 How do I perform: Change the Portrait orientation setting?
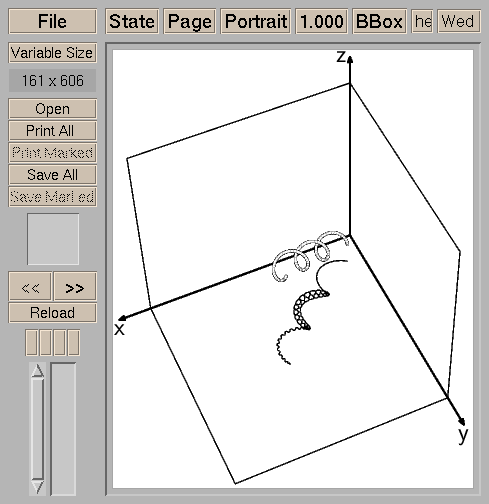(x=256, y=21)
